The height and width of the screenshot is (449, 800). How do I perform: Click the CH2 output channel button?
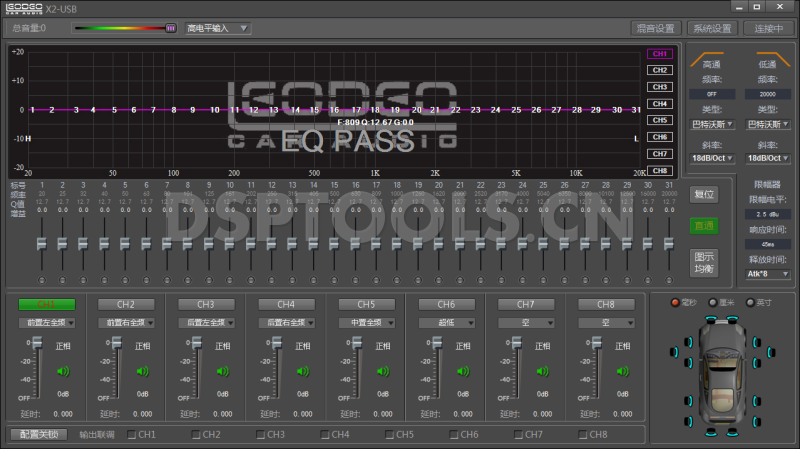pos(126,305)
